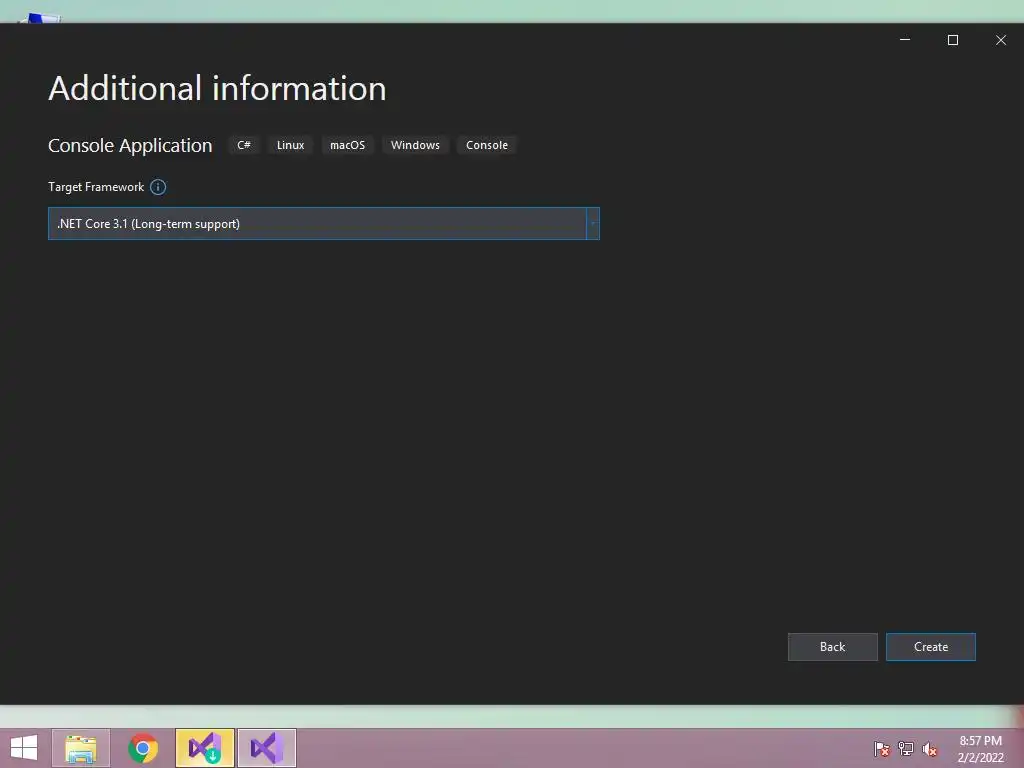Open File Explorer from taskbar
The width and height of the screenshot is (1024, 768).
point(81,748)
